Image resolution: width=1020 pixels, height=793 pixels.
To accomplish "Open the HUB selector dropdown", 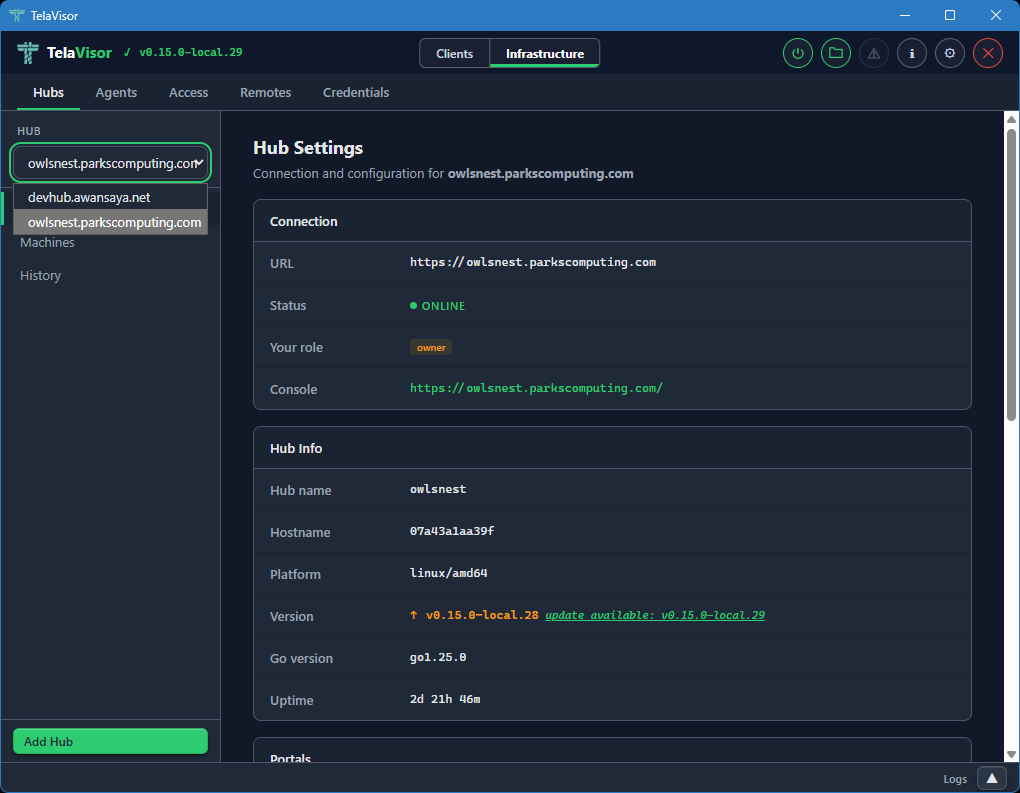I will (x=111, y=163).
